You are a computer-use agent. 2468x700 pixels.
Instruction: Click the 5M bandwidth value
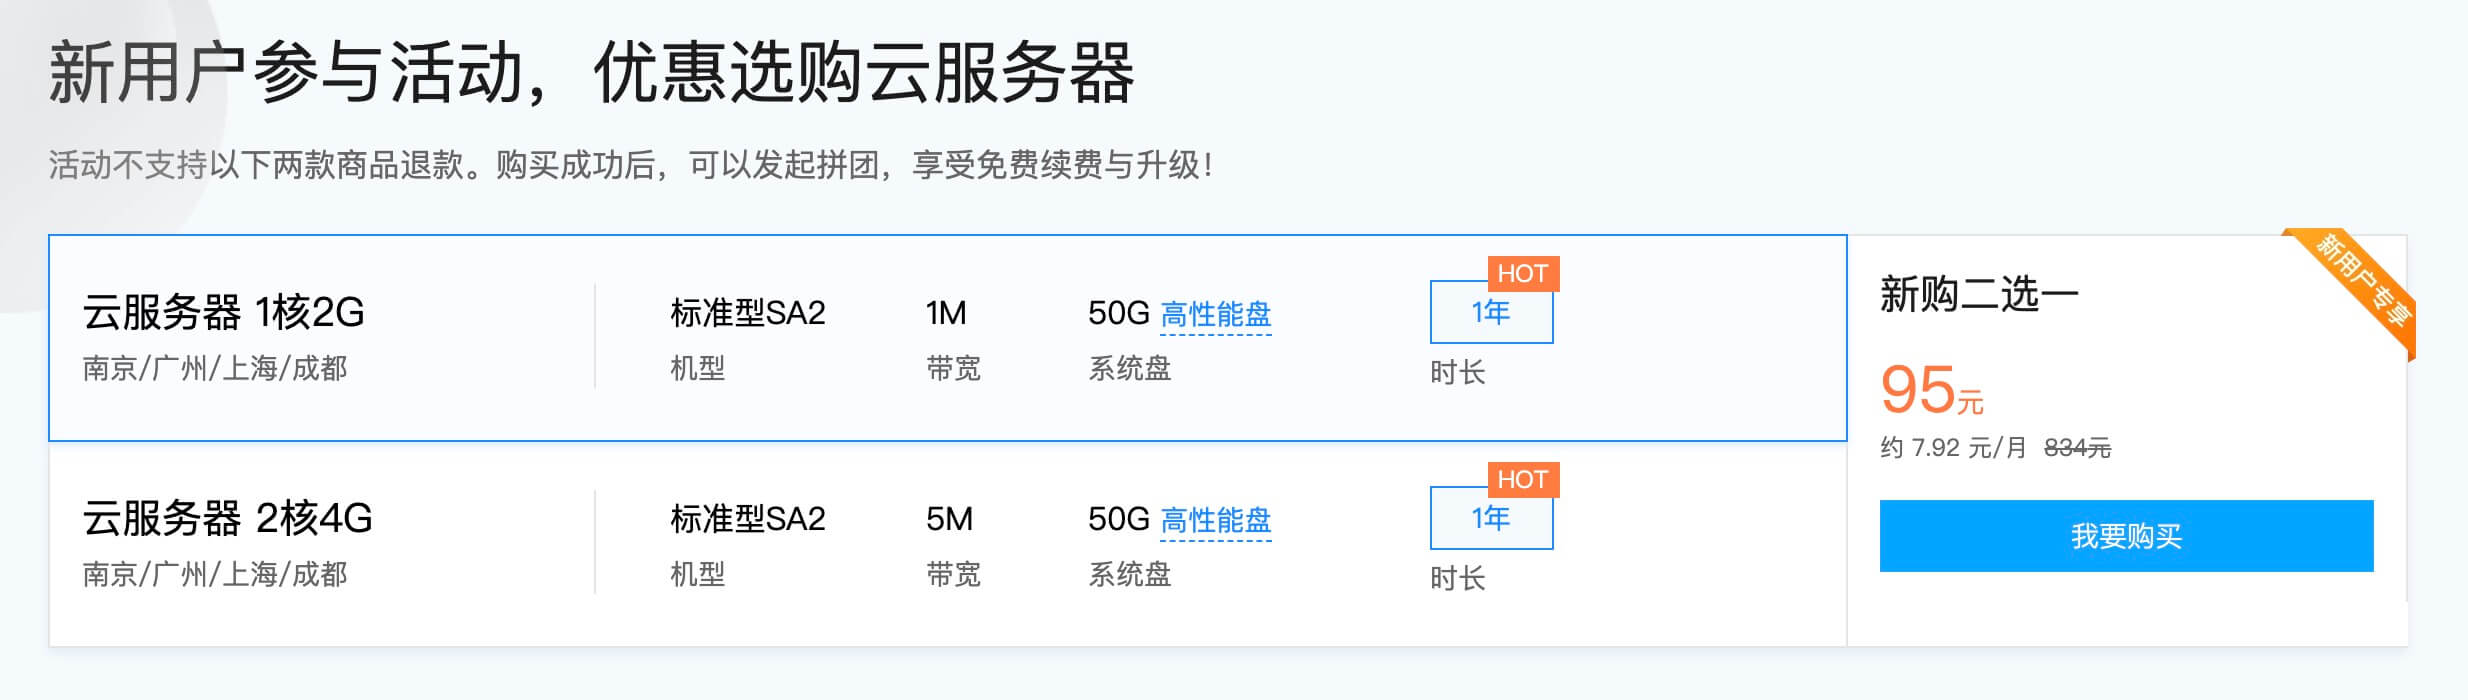[x=949, y=520]
